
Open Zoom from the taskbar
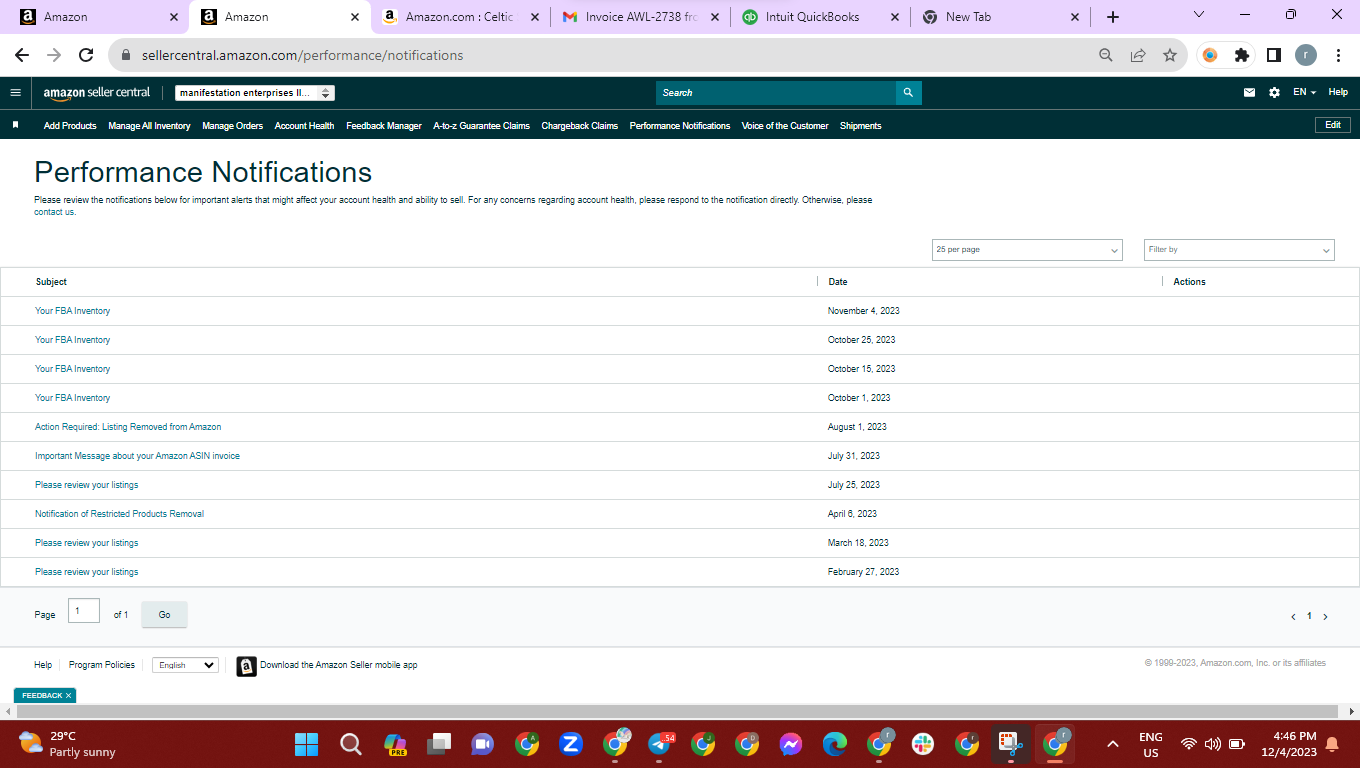pyautogui.click(x=571, y=744)
